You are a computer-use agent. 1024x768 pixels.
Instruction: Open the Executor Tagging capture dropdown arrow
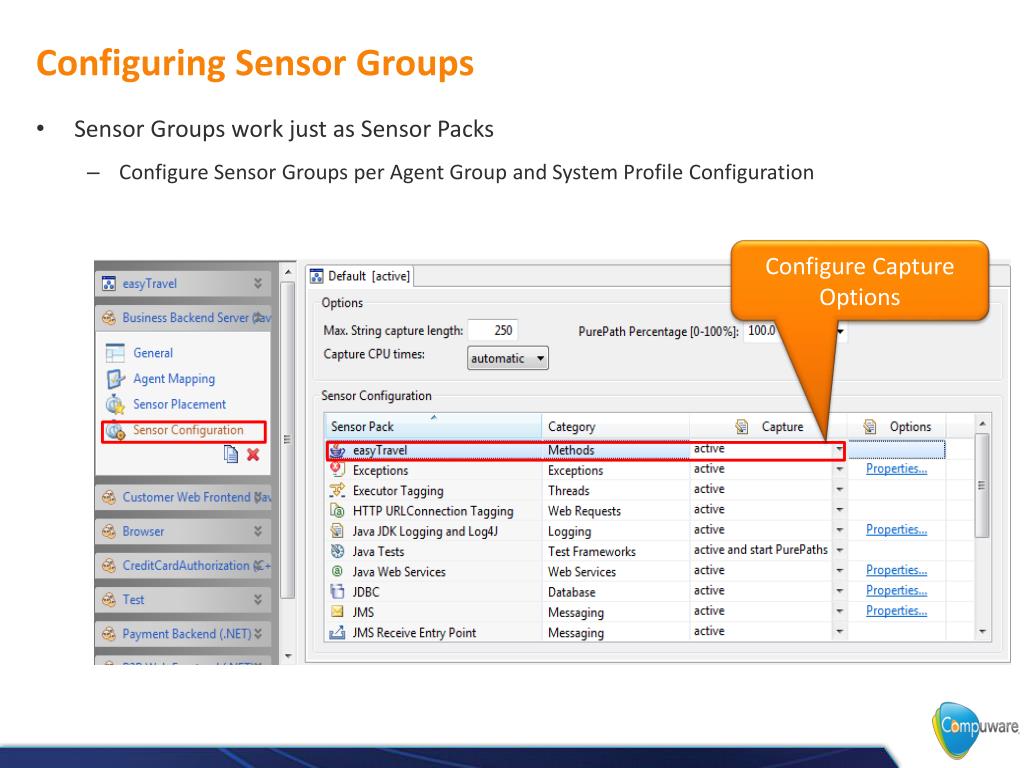840,490
